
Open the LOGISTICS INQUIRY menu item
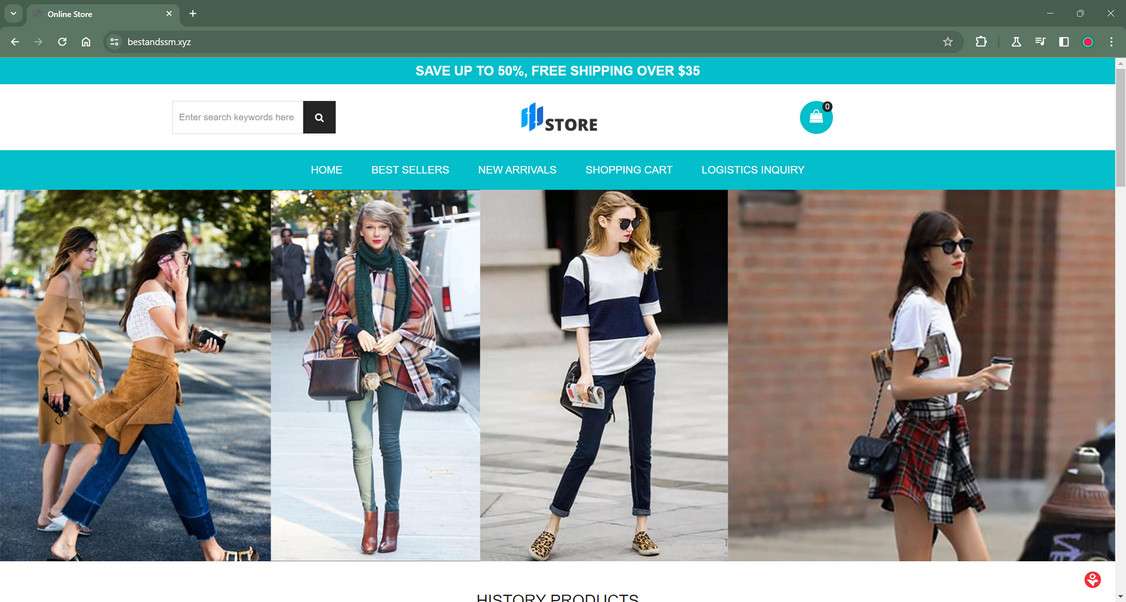tap(753, 170)
